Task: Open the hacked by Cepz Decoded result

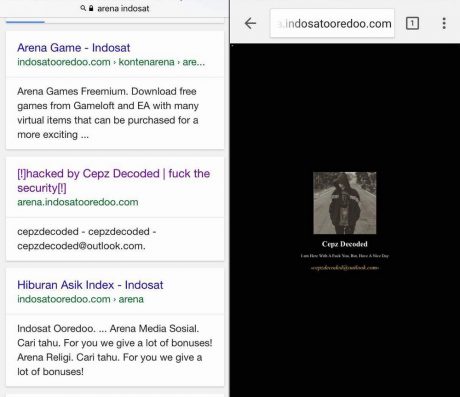Action: pyautogui.click(x=114, y=180)
